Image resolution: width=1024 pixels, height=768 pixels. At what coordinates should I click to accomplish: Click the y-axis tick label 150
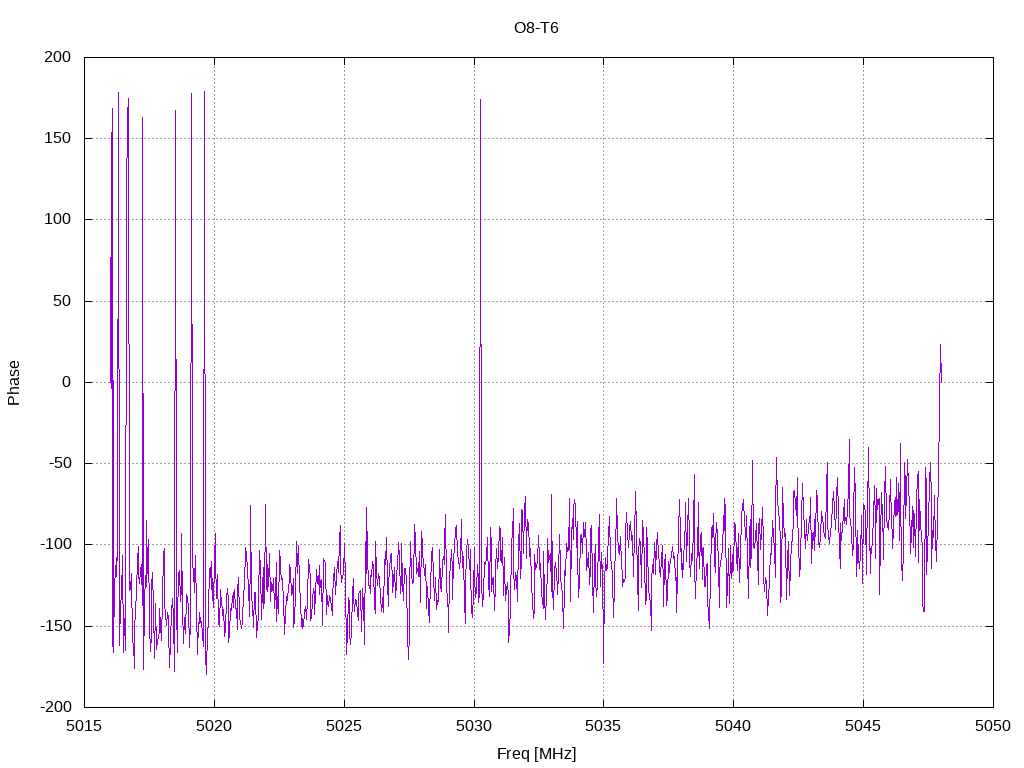pyautogui.click(x=57, y=138)
